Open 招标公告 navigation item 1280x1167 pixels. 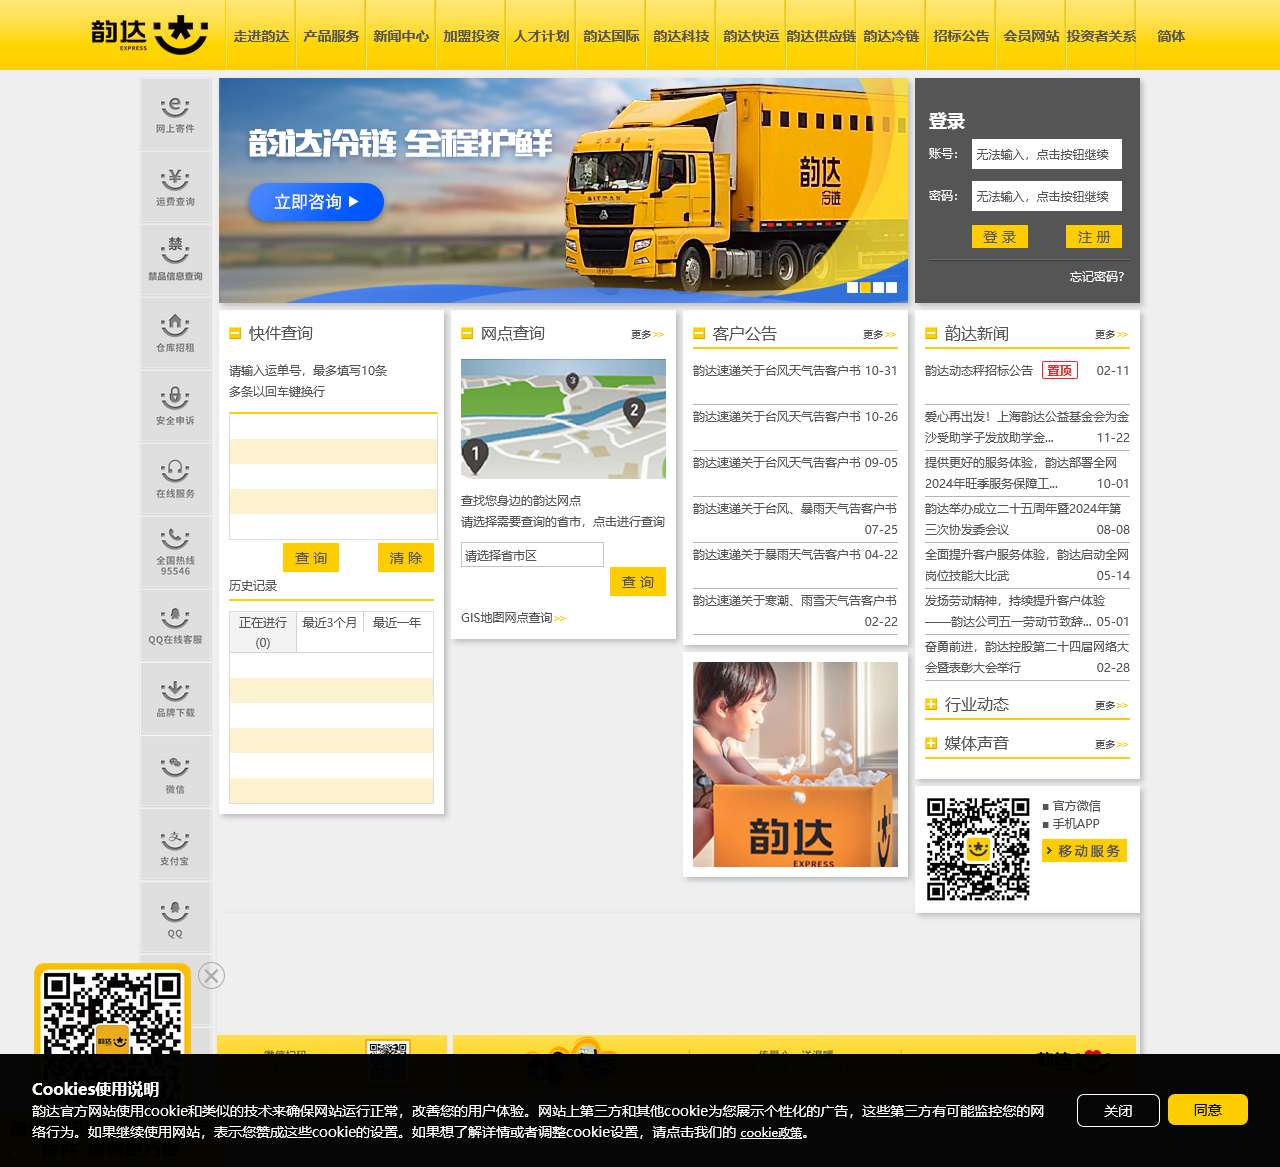coord(961,35)
